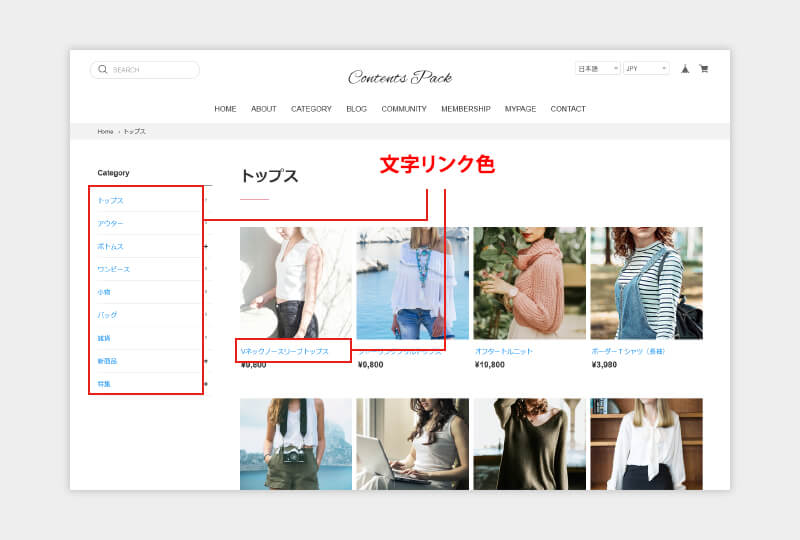Viewport: 800px width, 540px height.
Task: Select バッグ category link
Action: click(x=107, y=315)
